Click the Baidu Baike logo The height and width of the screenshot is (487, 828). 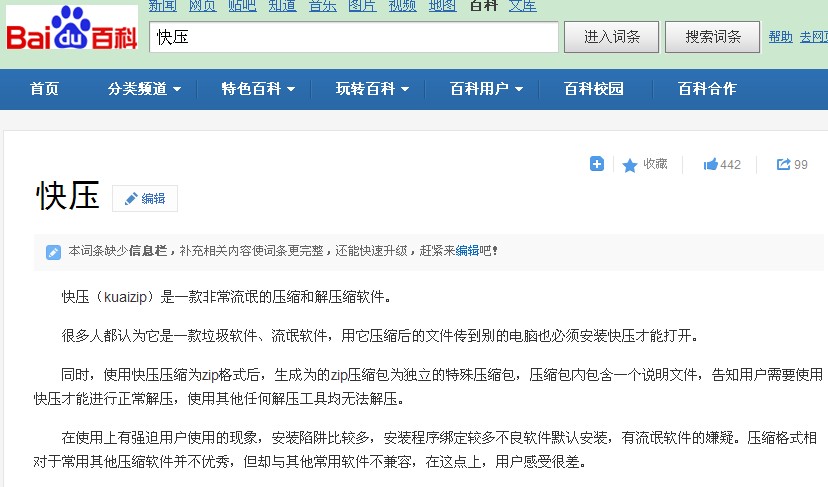(x=70, y=30)
